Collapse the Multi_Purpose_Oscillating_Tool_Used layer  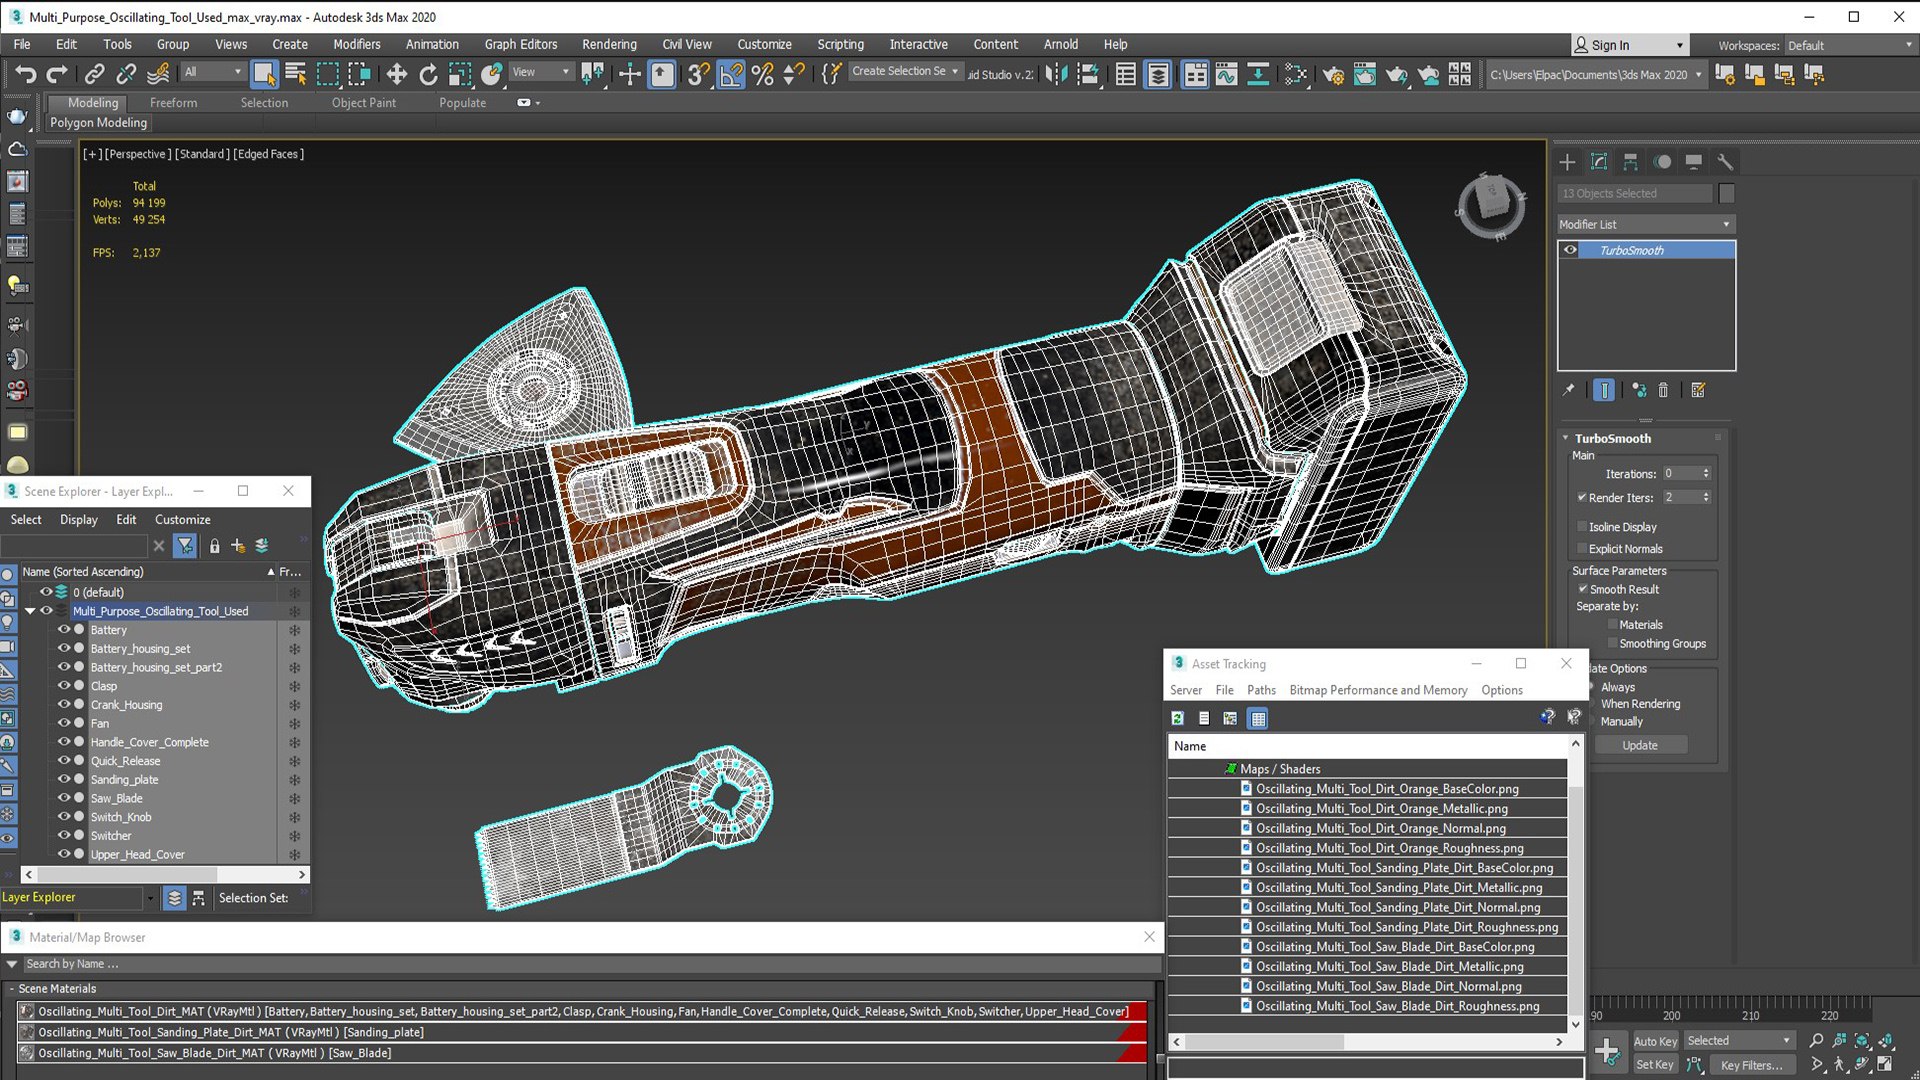coord(30,611)
